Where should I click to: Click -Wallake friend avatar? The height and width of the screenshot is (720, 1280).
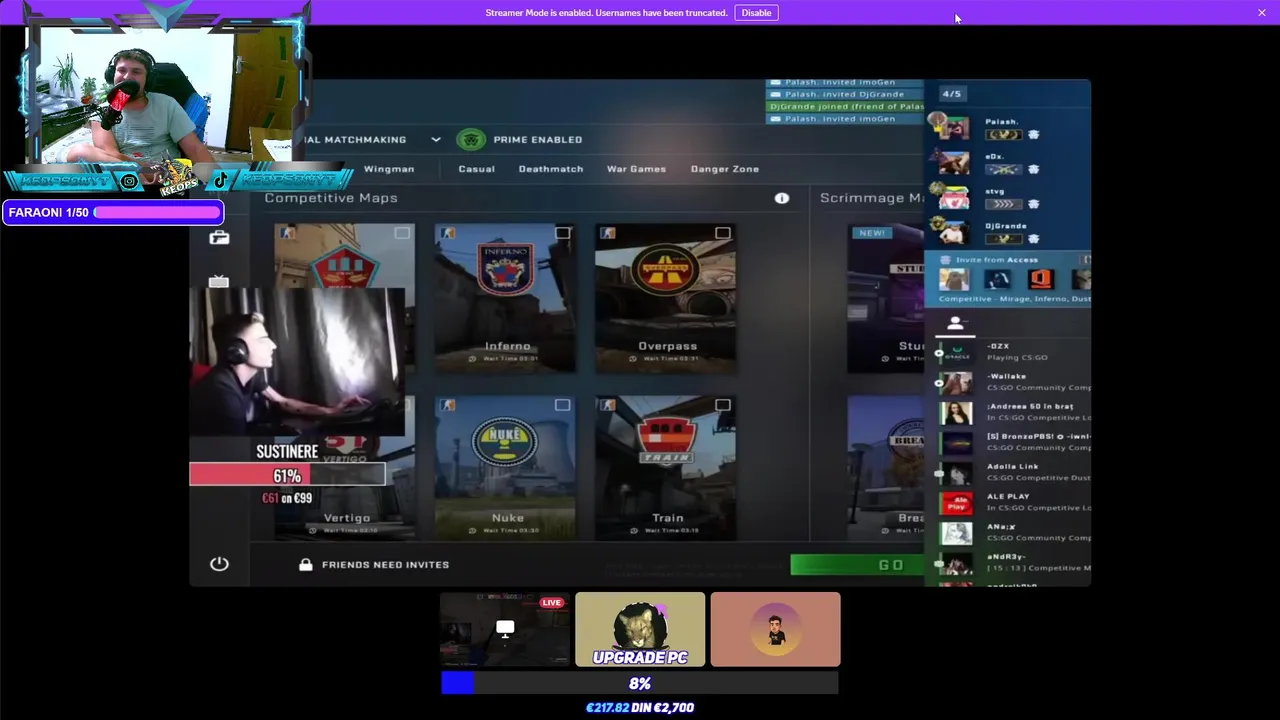956,382
